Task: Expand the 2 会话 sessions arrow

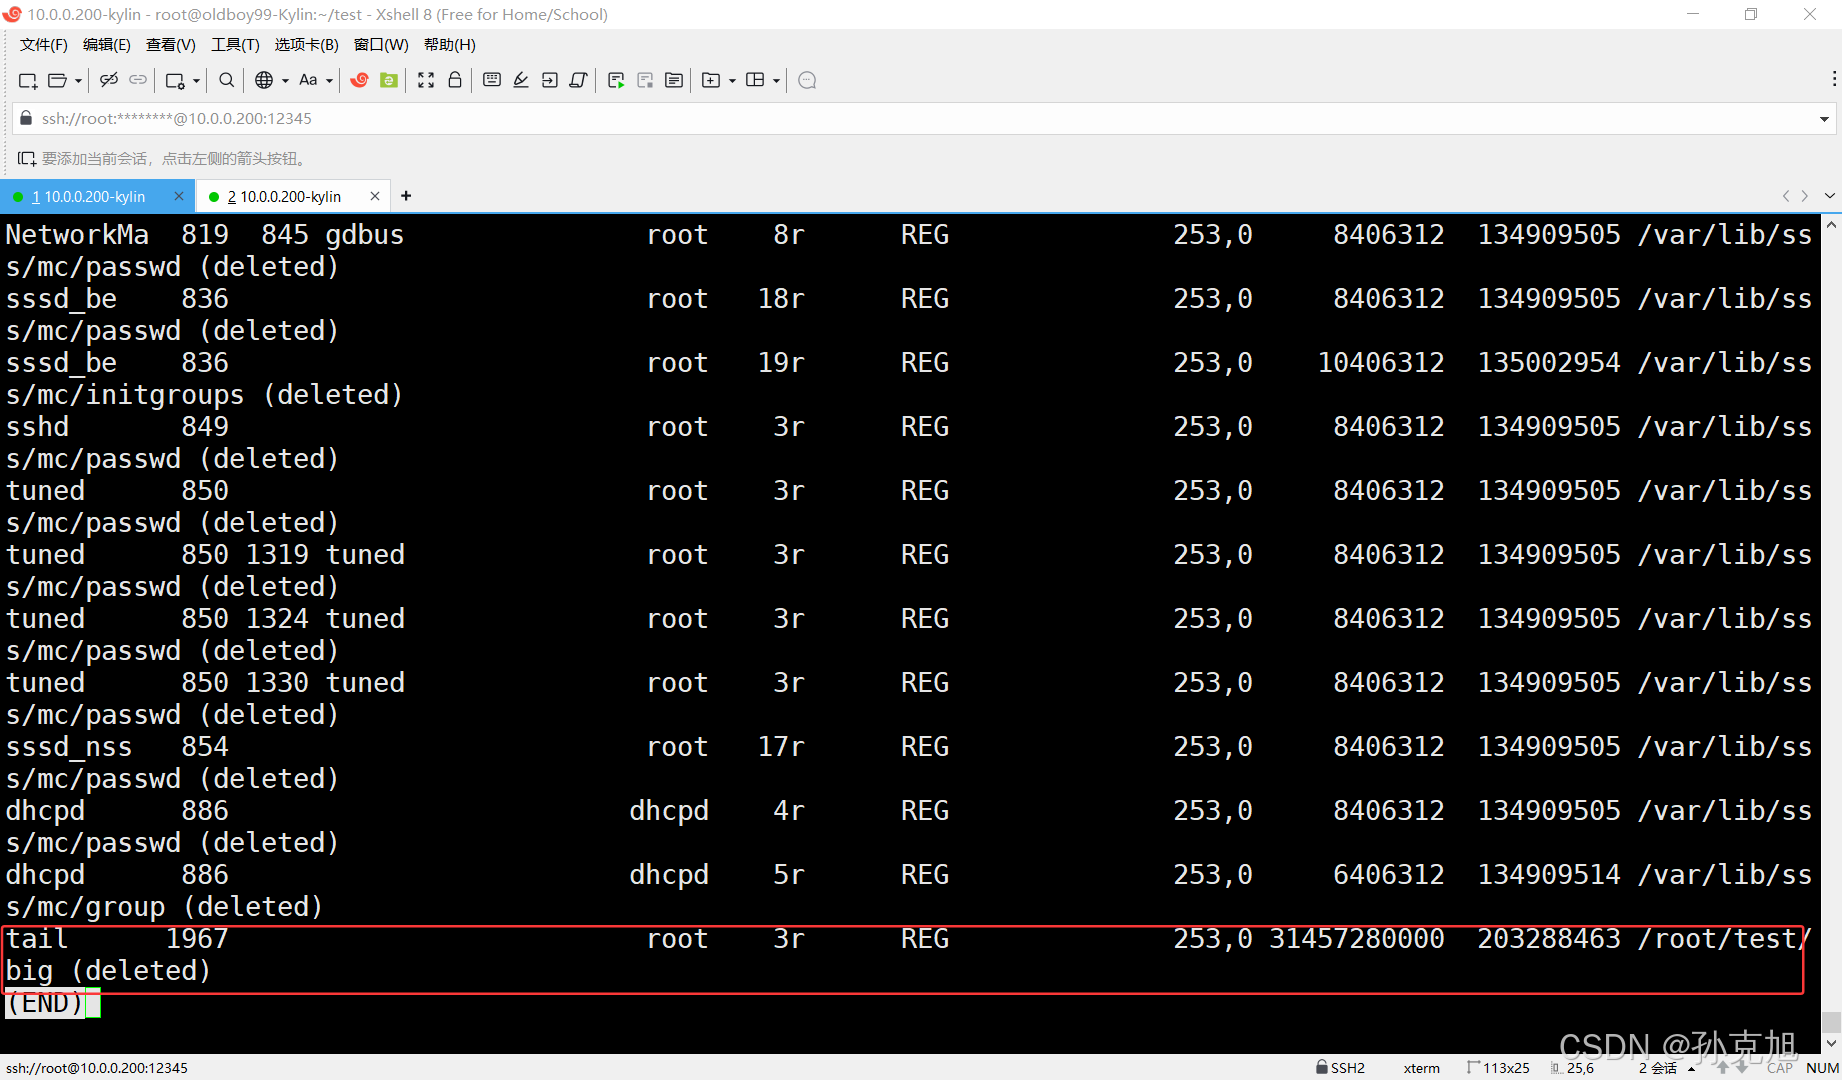Action: (1691, 1069)
